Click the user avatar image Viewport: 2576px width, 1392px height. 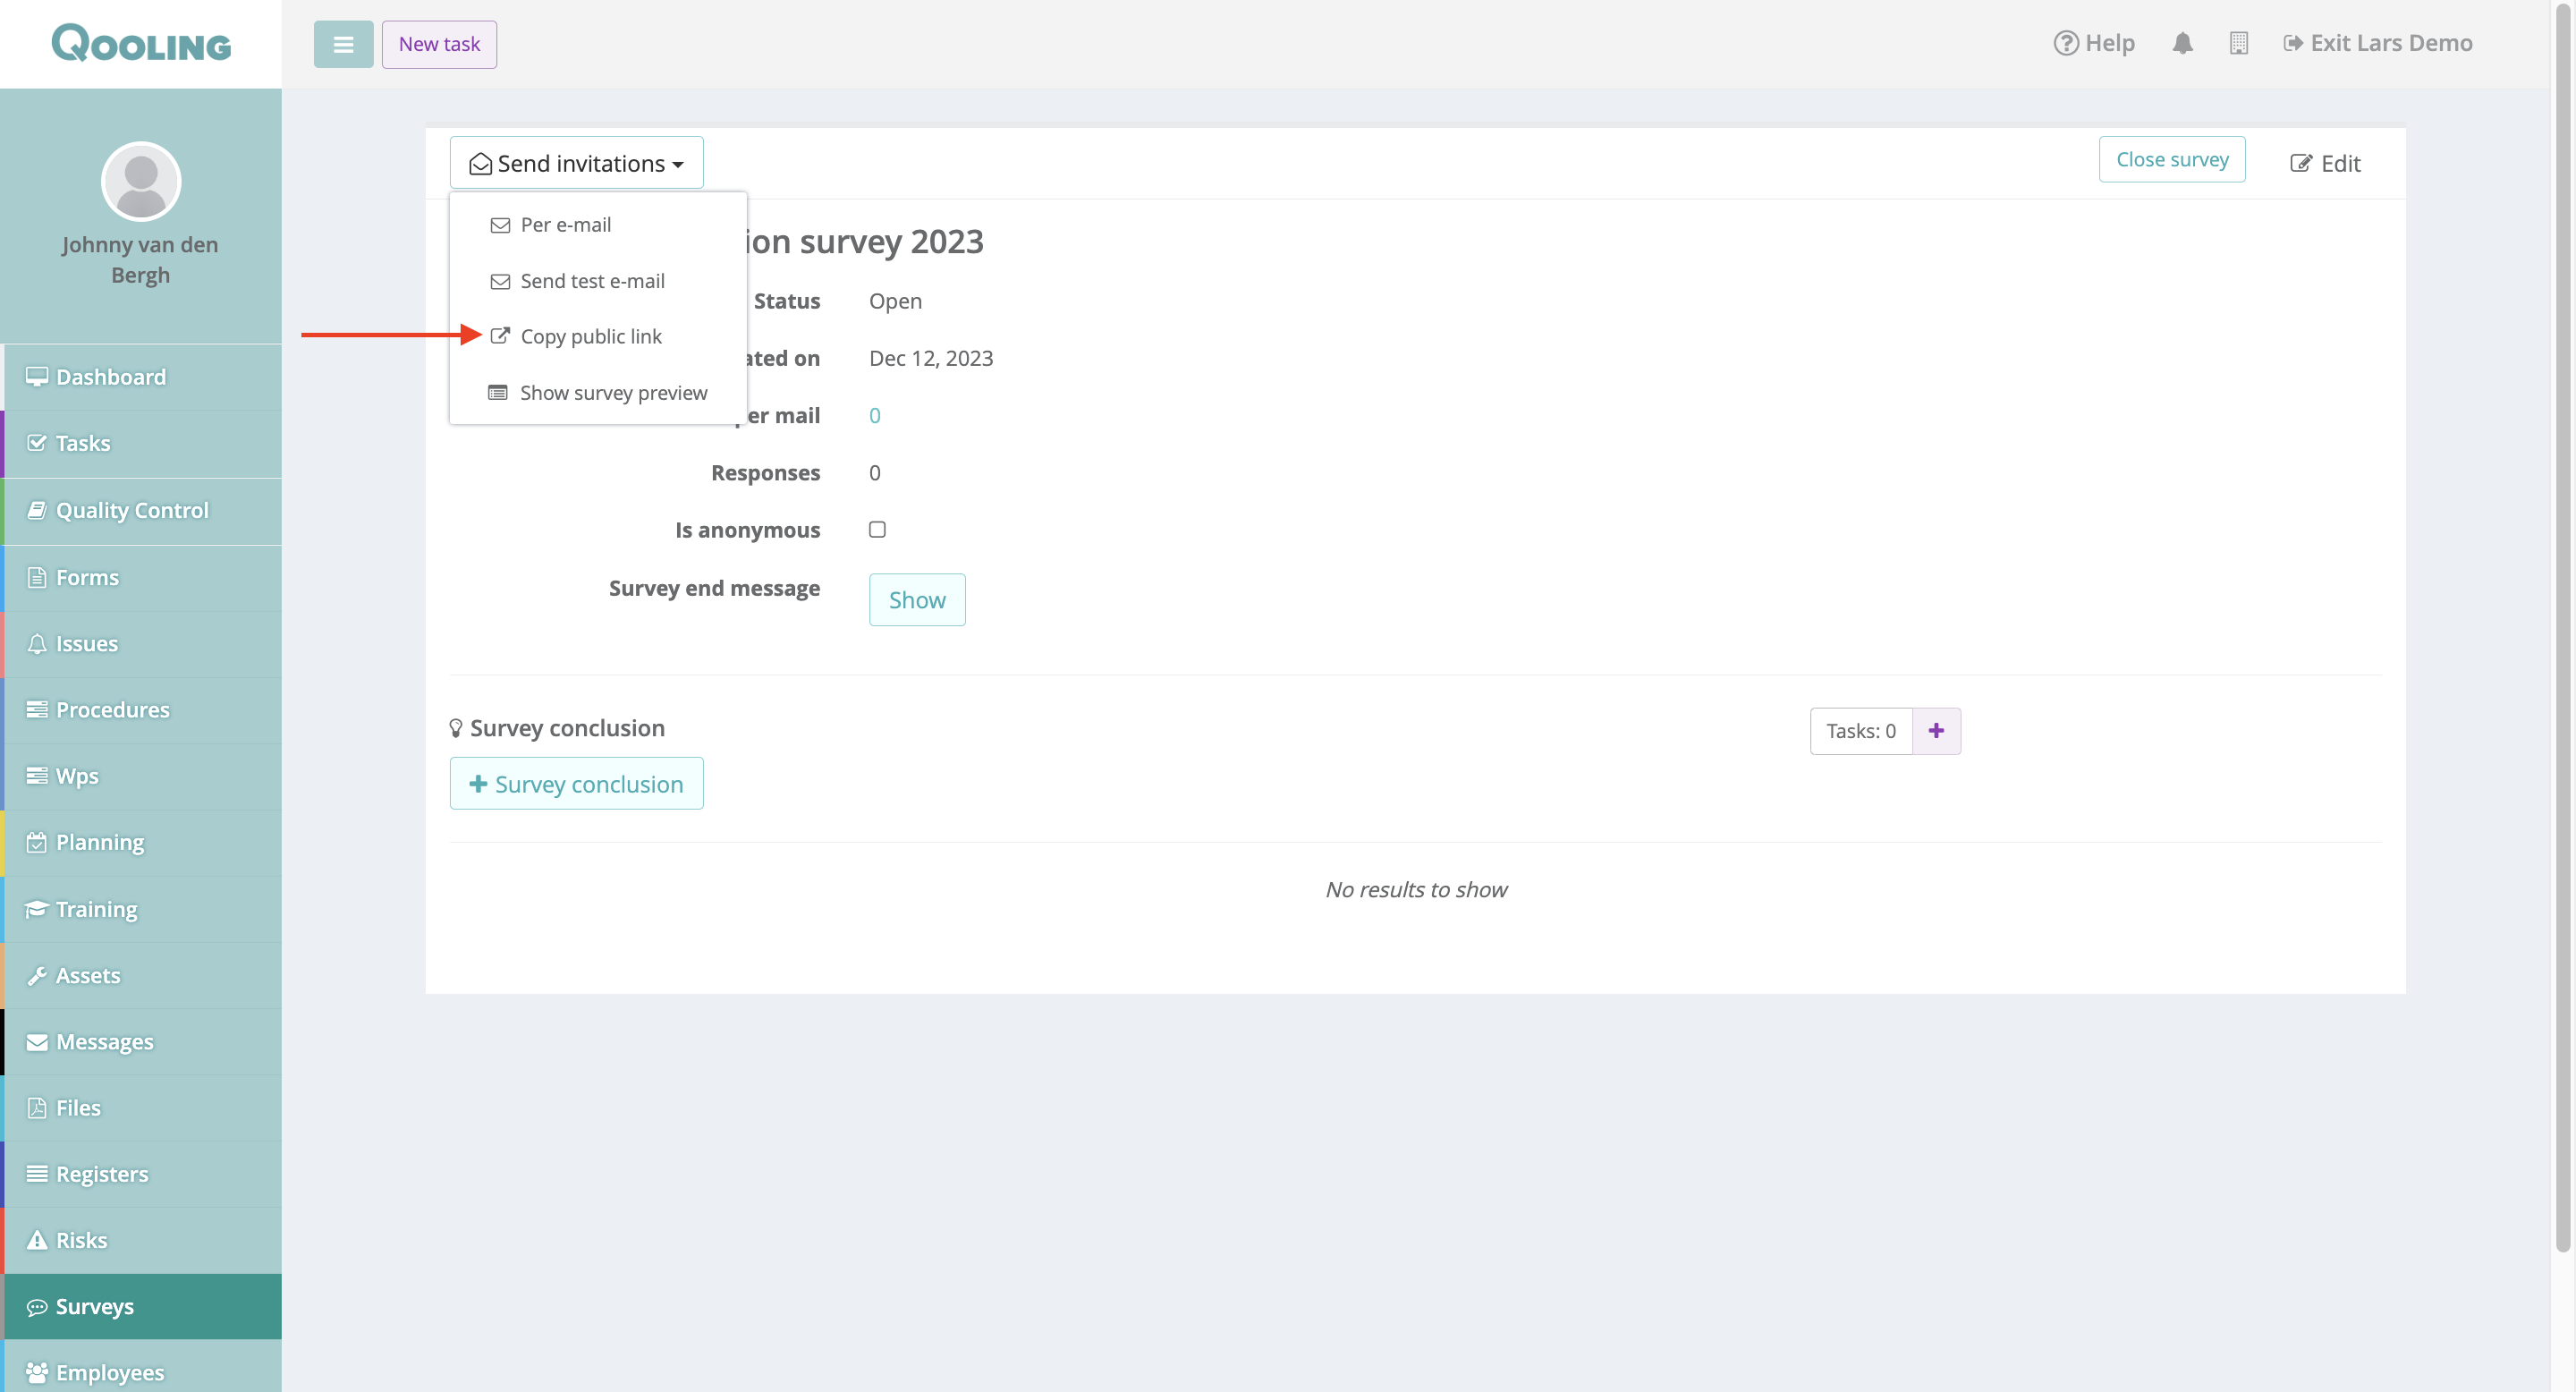pos(141,181)
